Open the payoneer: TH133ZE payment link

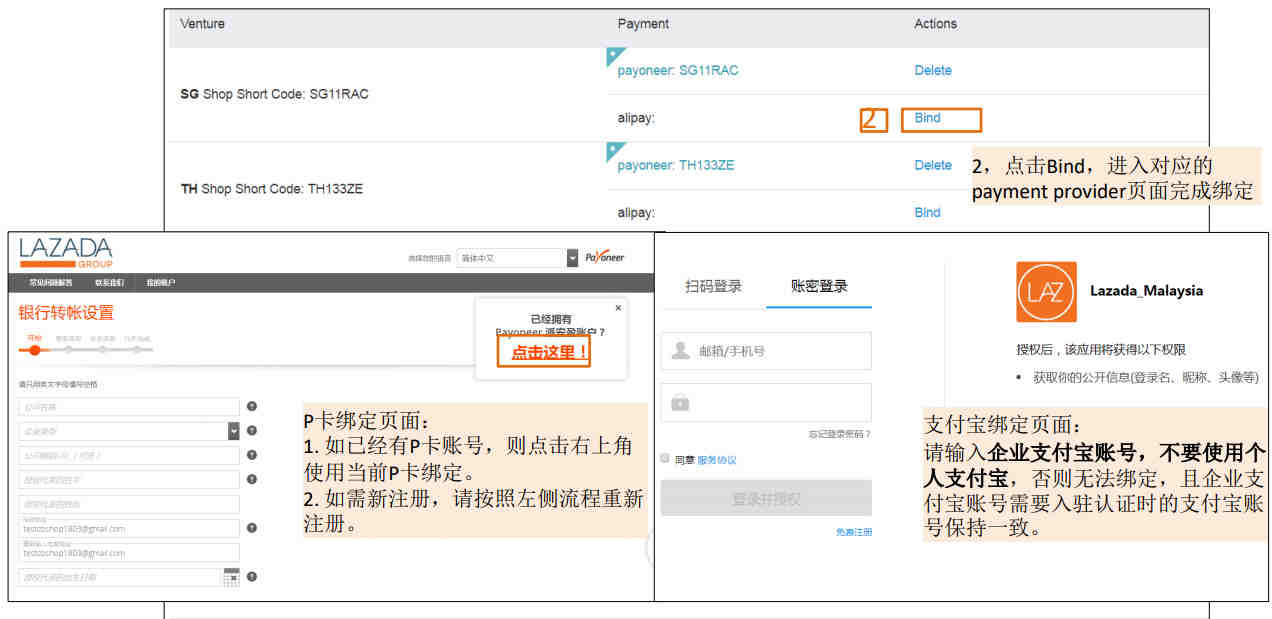pos(676,165)
